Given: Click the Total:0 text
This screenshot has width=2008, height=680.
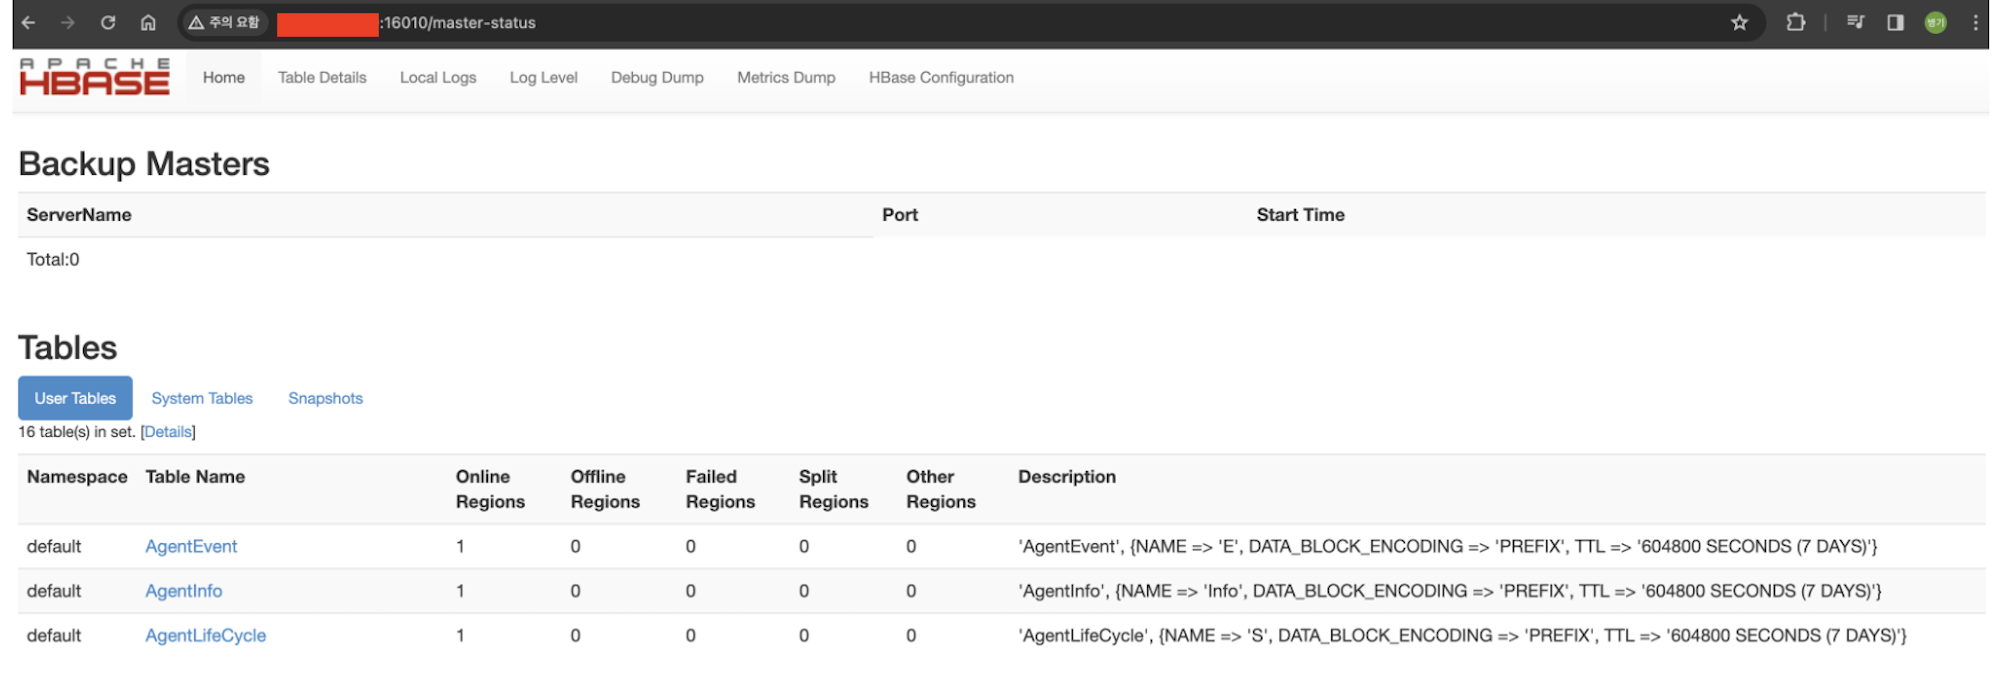Looking at the screenshot, I should (x=53, y=259).
